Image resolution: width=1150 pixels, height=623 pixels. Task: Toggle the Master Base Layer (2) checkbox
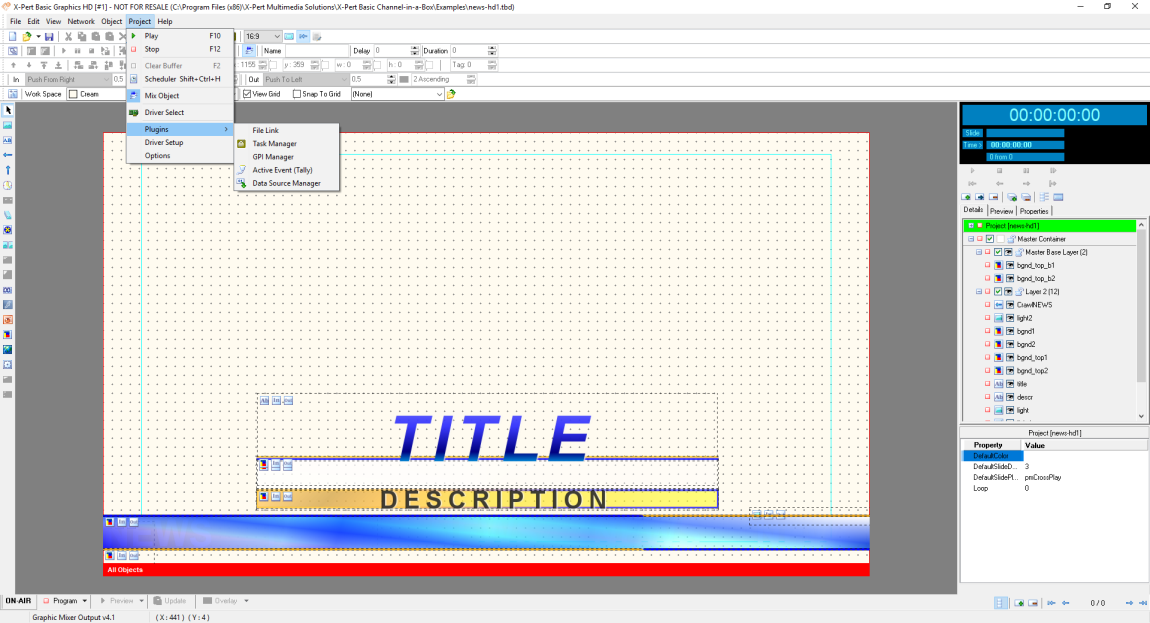[998, 252]
